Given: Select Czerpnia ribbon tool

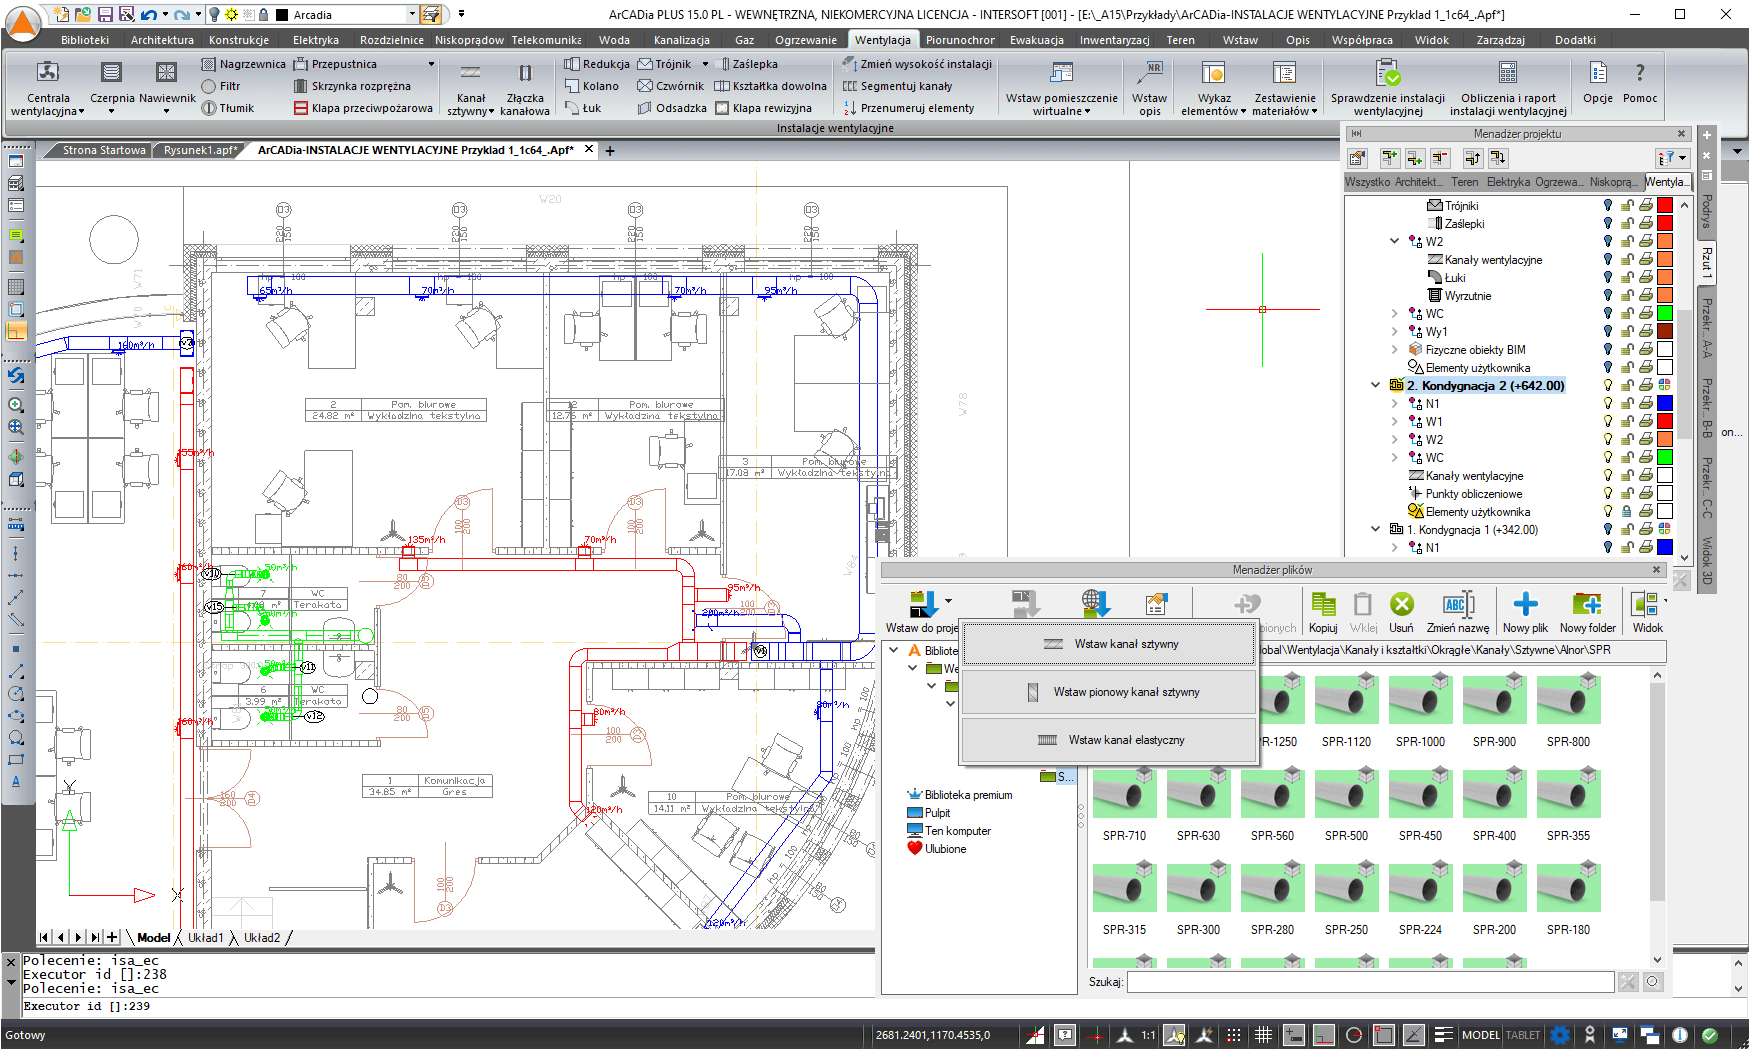Looking at the screenshot, I should (112, 88).
